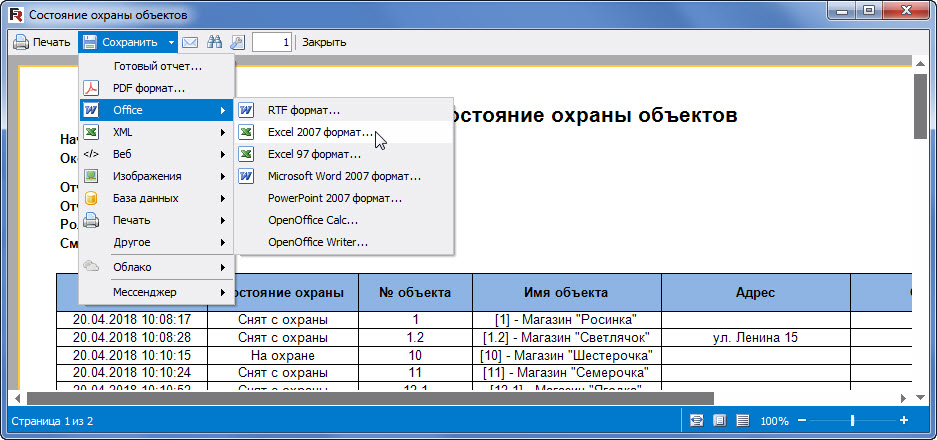Click the Print printer icon in toolbar
Image resolution: width=937 pixels, height=440 pixels.
tap(22, 42)
